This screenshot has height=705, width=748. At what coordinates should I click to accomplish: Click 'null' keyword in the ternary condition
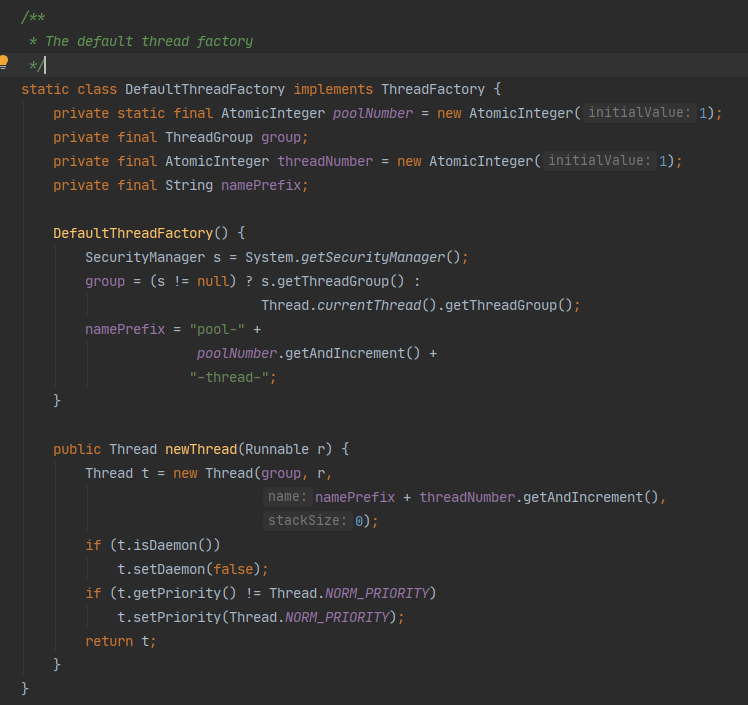(213, 281)
